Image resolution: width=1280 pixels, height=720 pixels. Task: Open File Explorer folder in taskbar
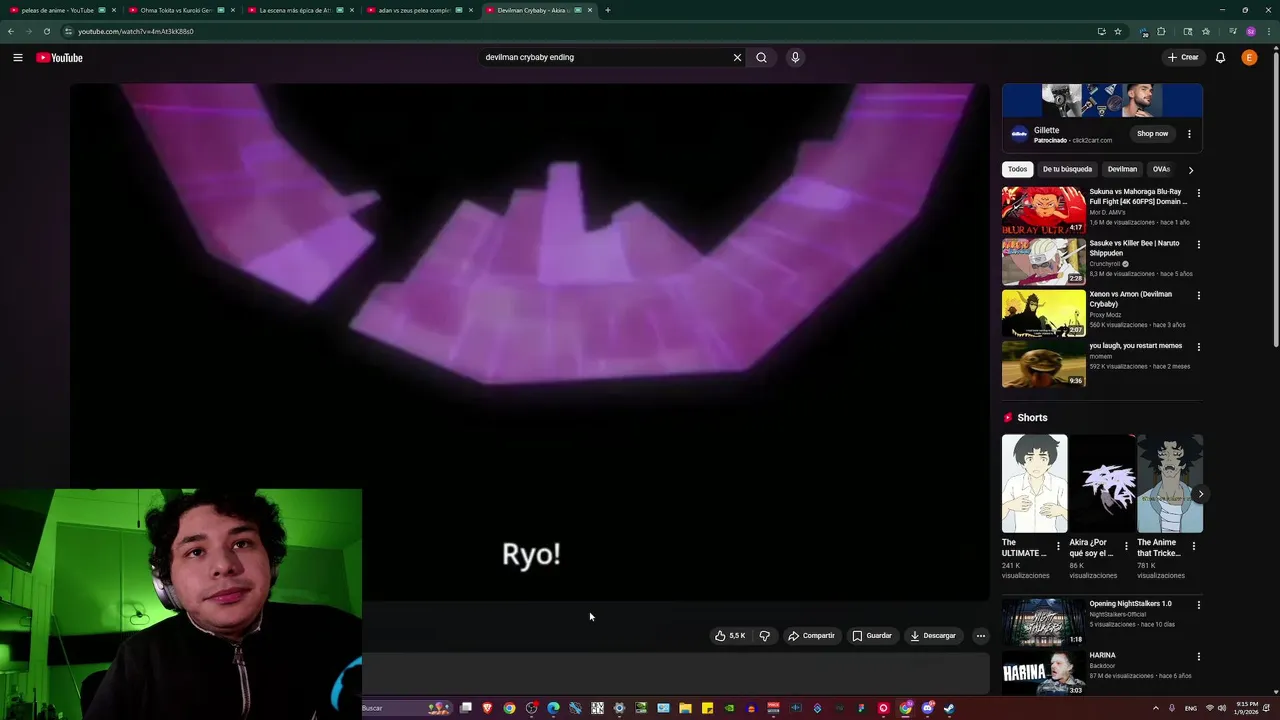(x=685, y=708)
